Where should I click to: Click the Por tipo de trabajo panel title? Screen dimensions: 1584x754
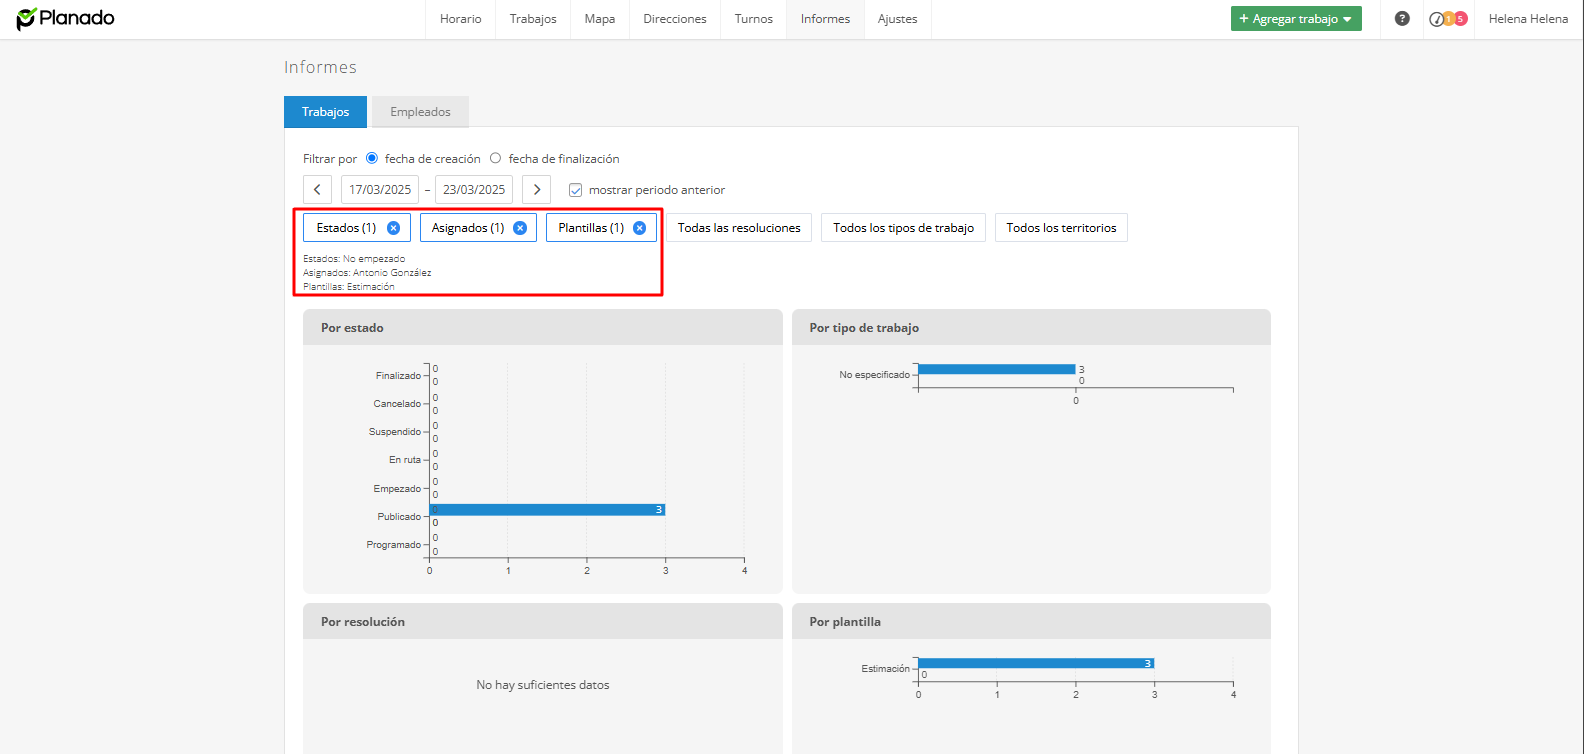864,328
